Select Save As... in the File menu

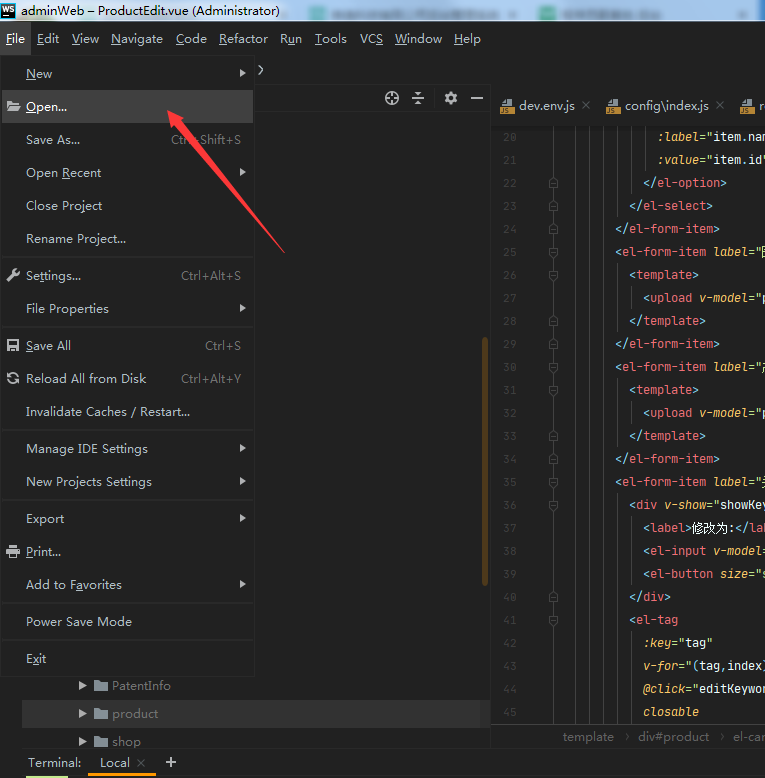click(128, 139)
